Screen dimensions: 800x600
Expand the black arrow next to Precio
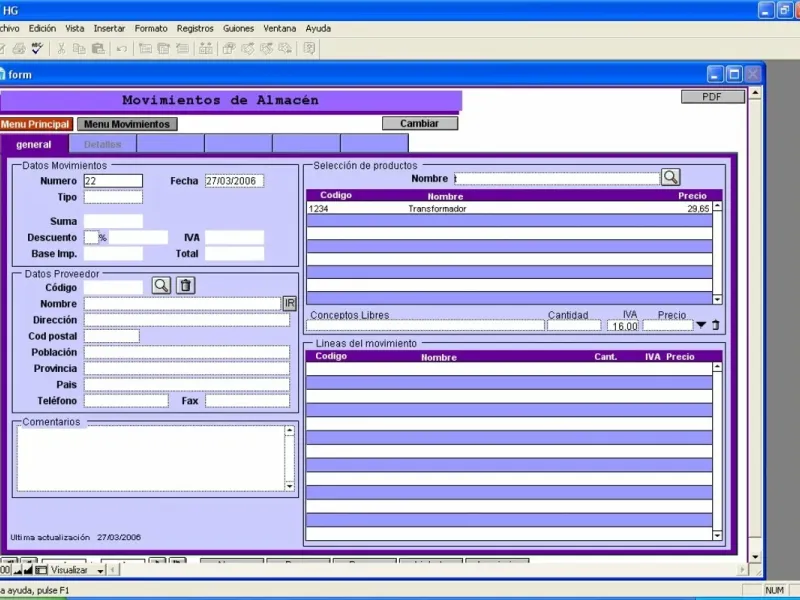[701, 325]
